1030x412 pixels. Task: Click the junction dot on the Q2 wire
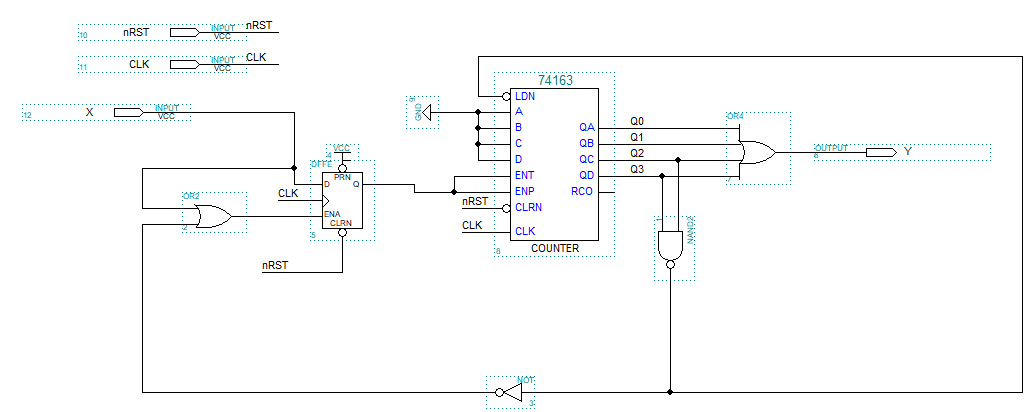tap(678, 160)
